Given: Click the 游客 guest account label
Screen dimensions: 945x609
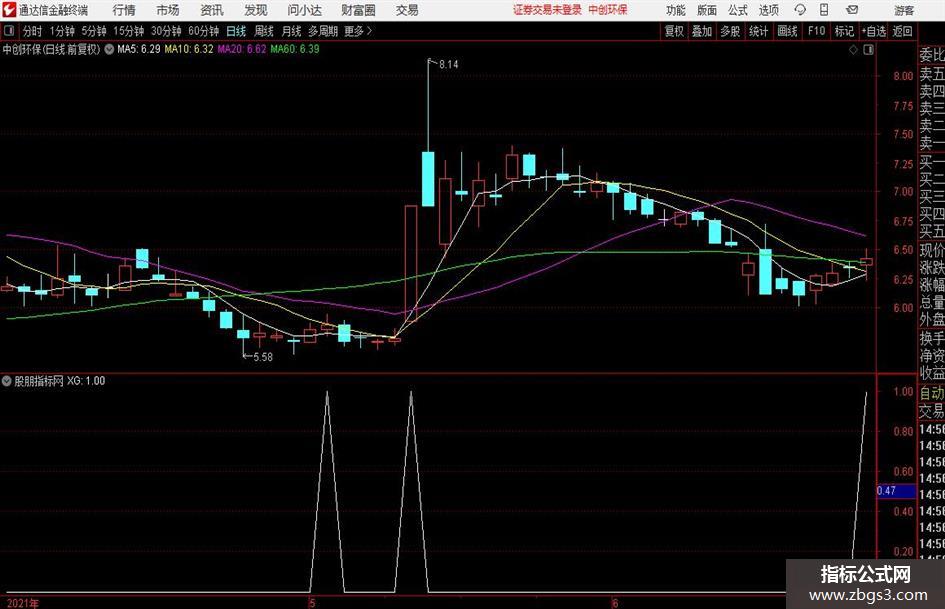Looking at the screenshot, I should point(904,10).
